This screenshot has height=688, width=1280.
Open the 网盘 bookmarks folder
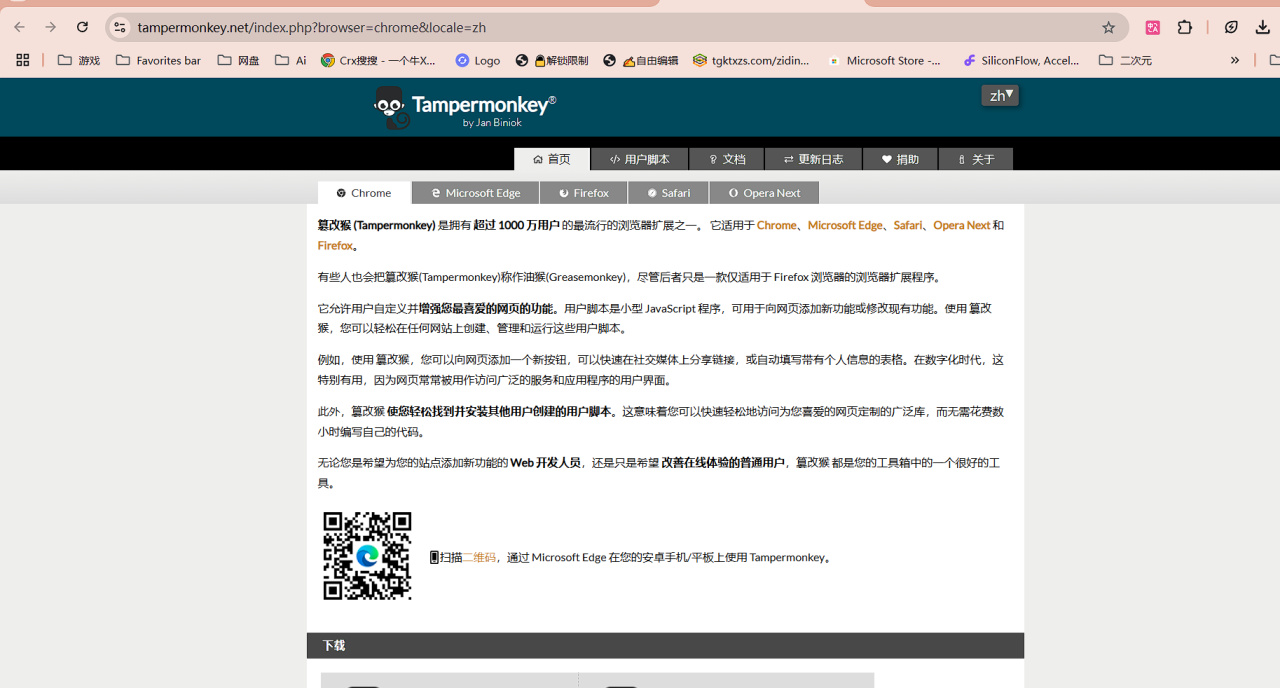pos(238,60)
